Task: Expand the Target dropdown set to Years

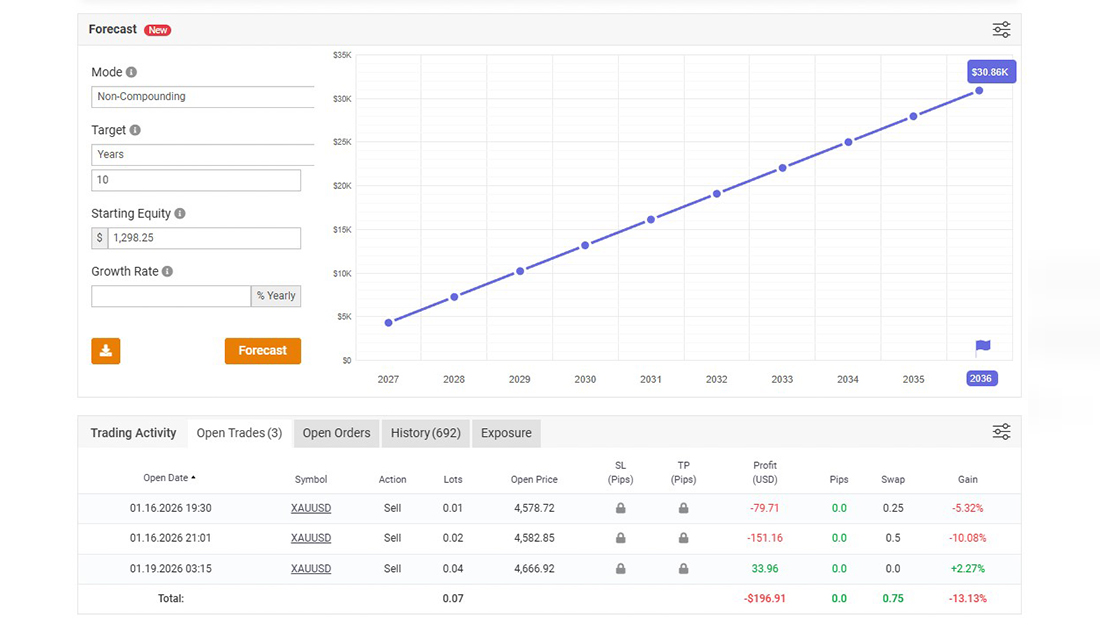Action: tap(203, 155)
